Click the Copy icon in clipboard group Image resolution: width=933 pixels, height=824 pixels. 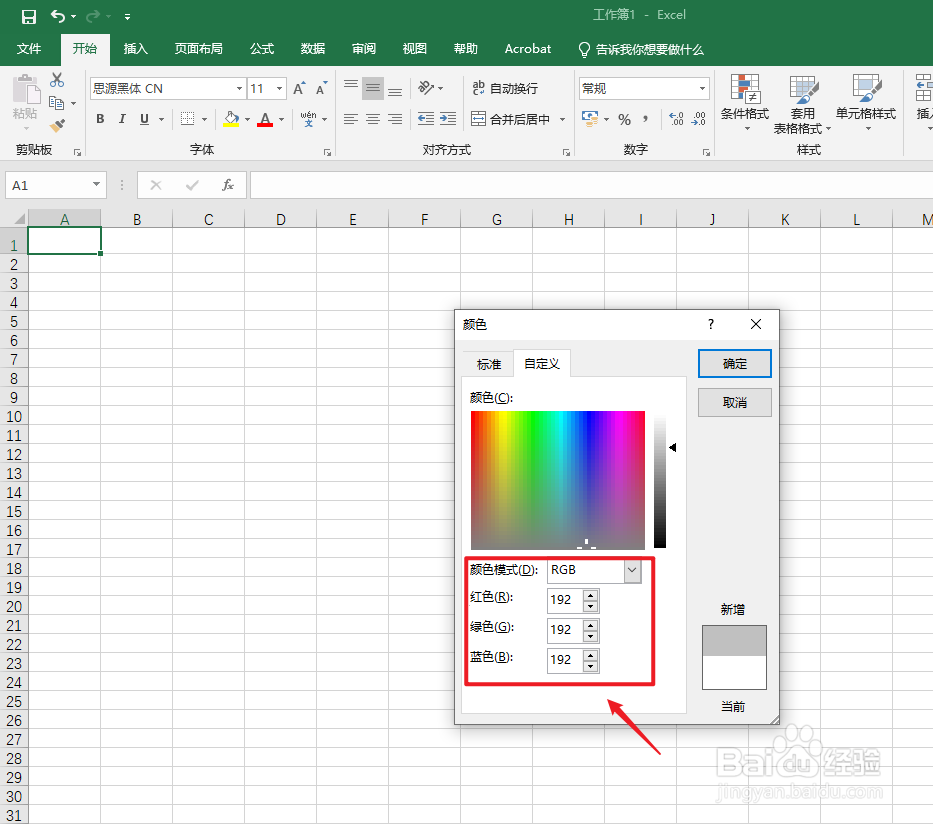pyautogui.click(x=57, y=103)
